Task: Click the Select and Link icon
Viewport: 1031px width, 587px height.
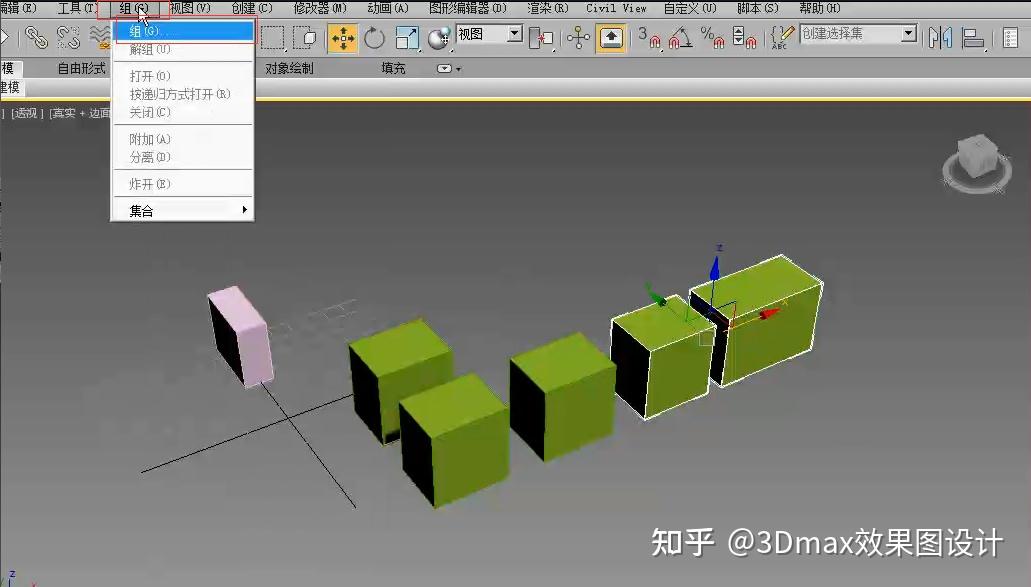Action: 38,38
